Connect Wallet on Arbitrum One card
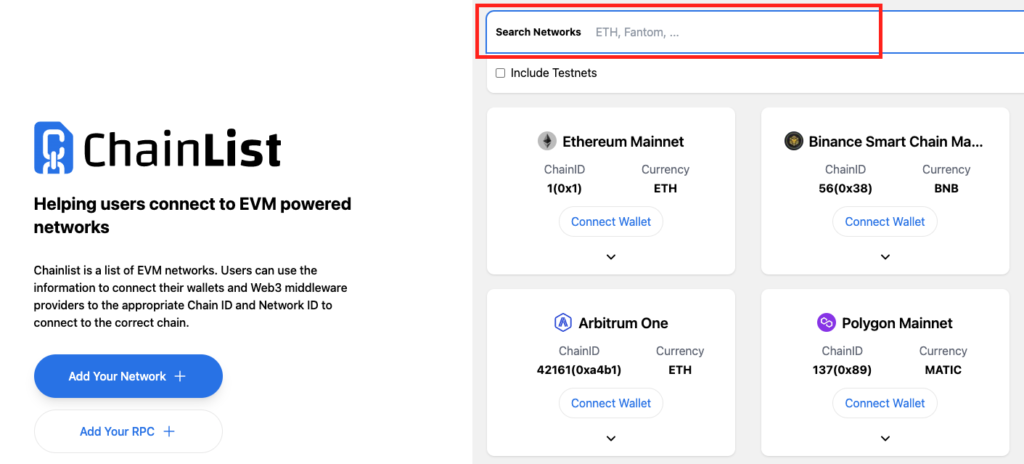 pos(611,403)
